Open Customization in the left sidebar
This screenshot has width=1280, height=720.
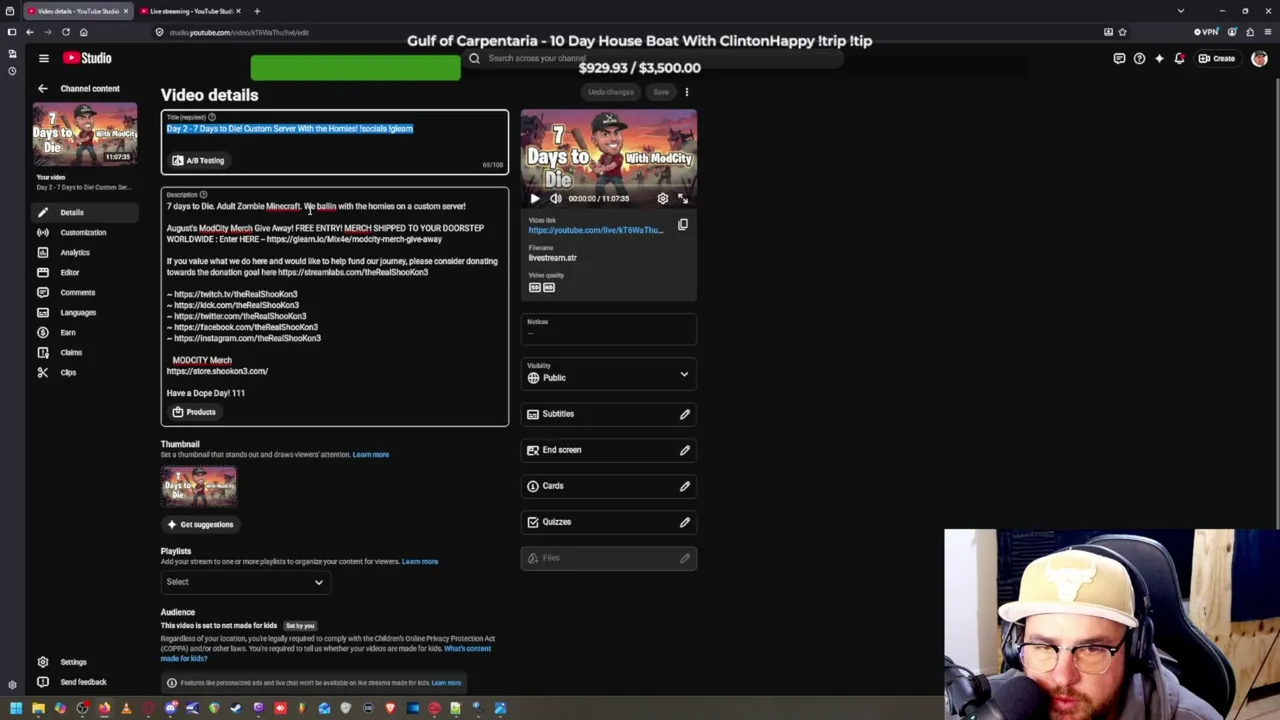(x=82, y=232)
